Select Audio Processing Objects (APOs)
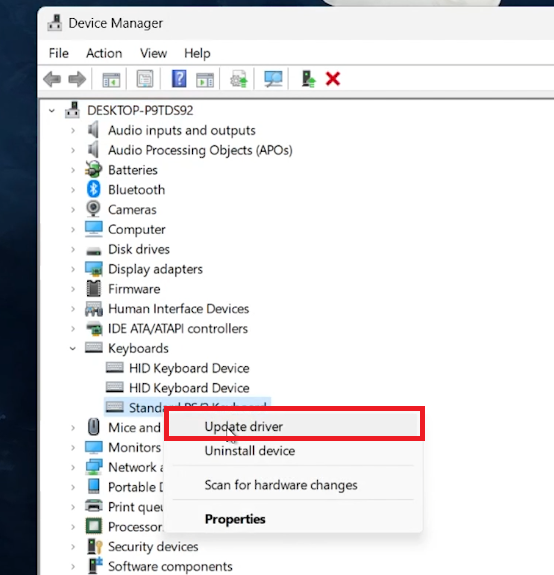The width and height of the screenshot is (554, 575). [200, 150]
